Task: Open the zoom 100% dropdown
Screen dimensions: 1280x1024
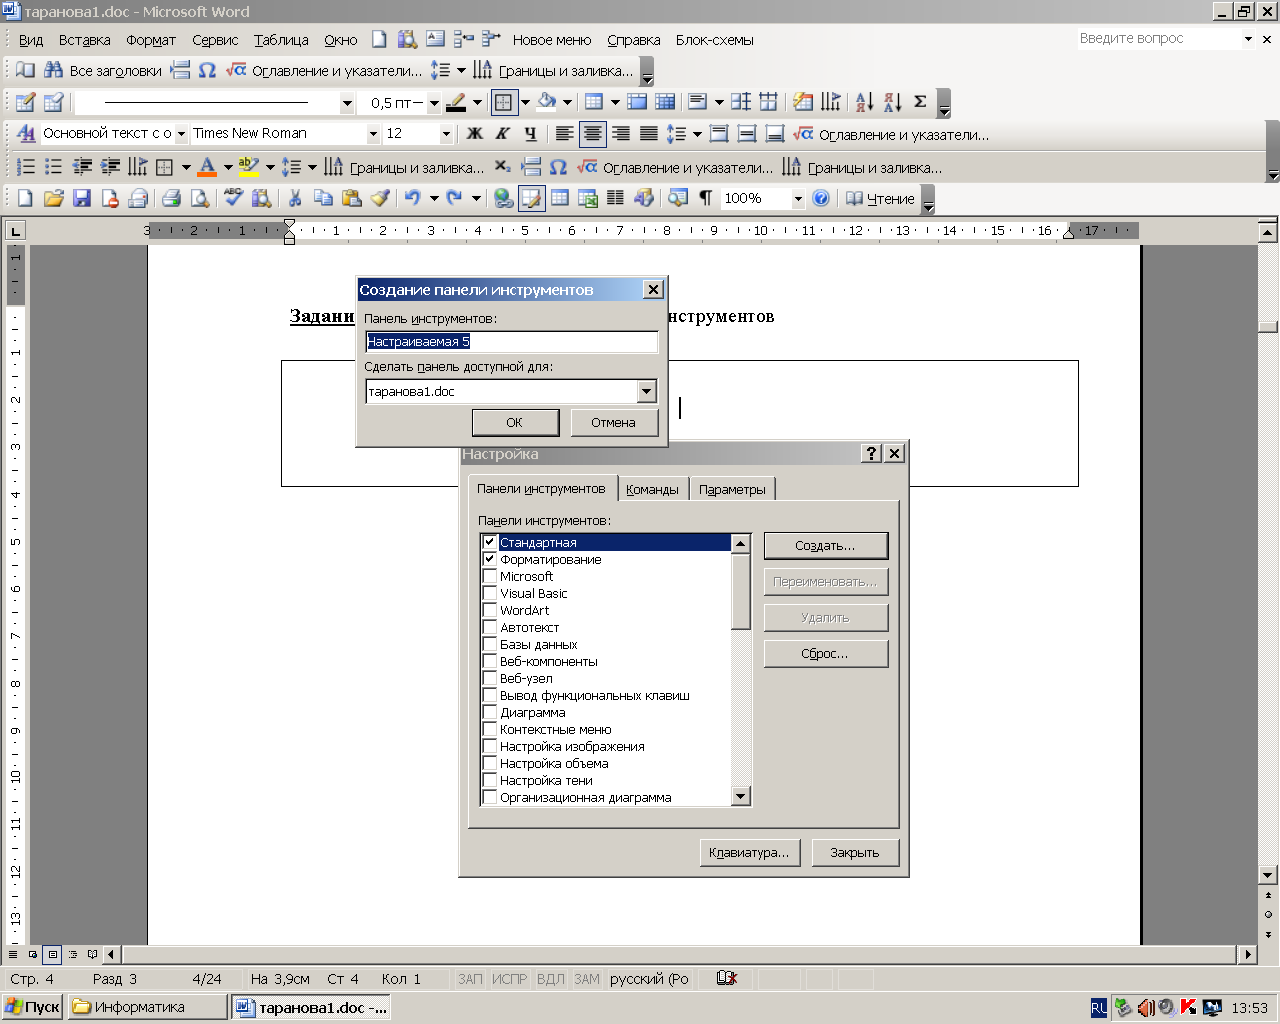Action: 798,198
